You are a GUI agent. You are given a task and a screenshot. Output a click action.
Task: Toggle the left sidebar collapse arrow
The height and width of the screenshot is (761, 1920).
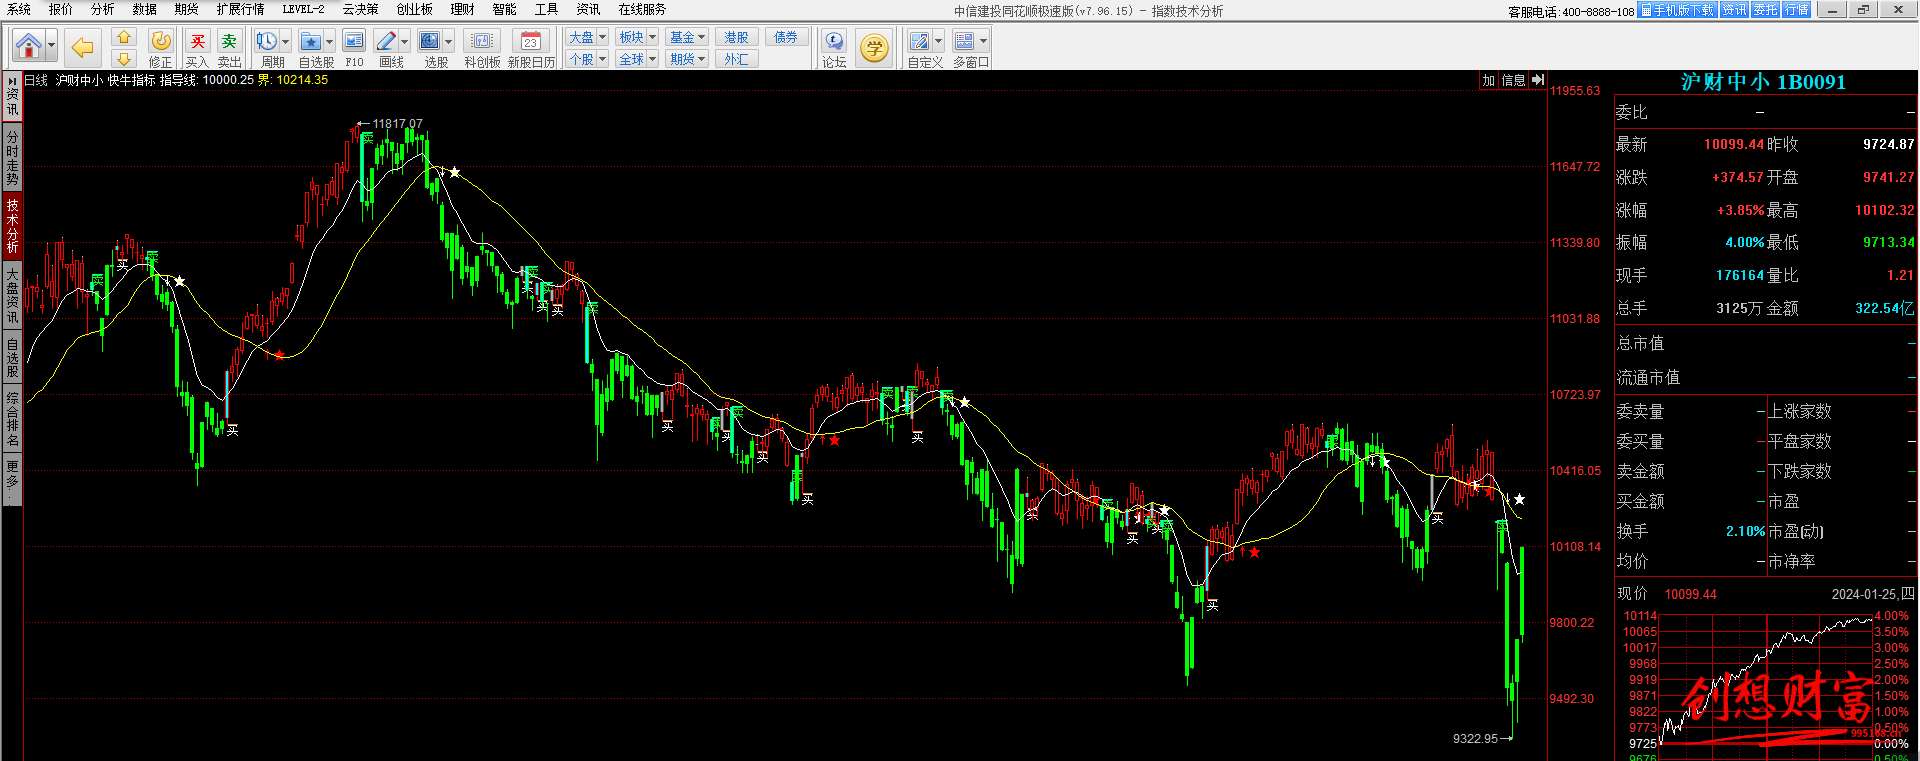point(12,79)
